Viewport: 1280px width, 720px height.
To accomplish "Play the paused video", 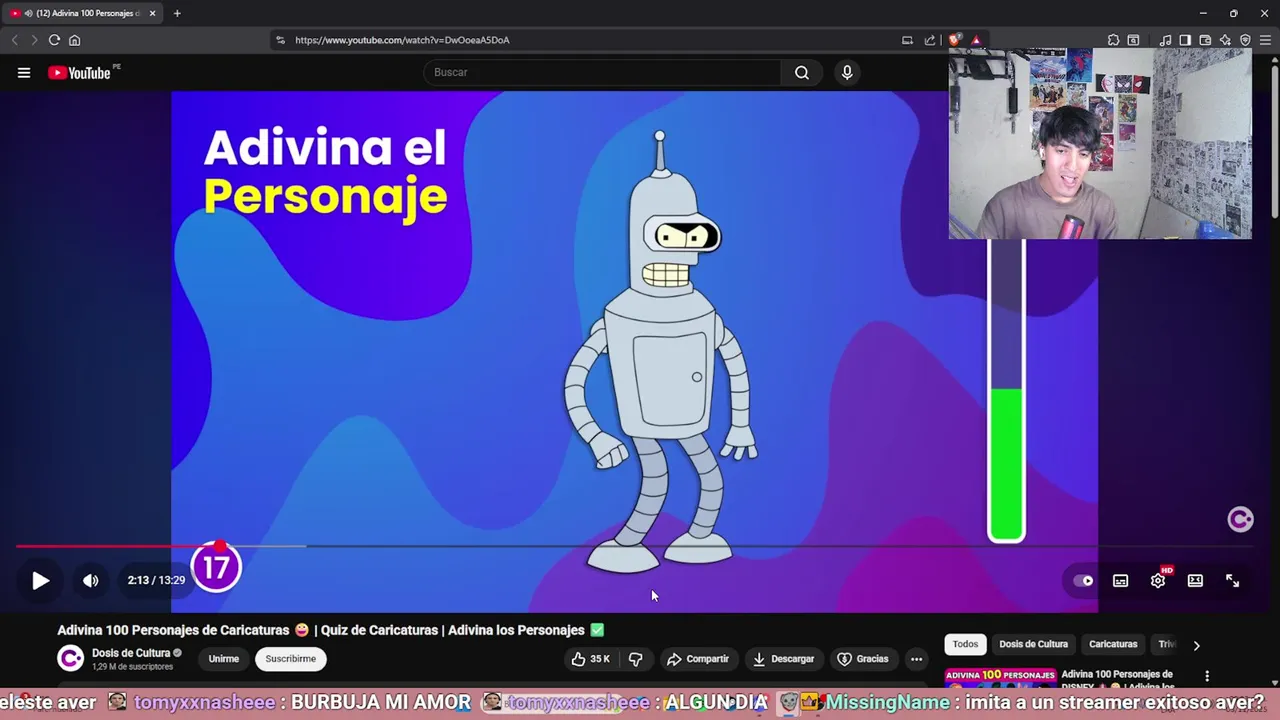I will pos(40,580).
